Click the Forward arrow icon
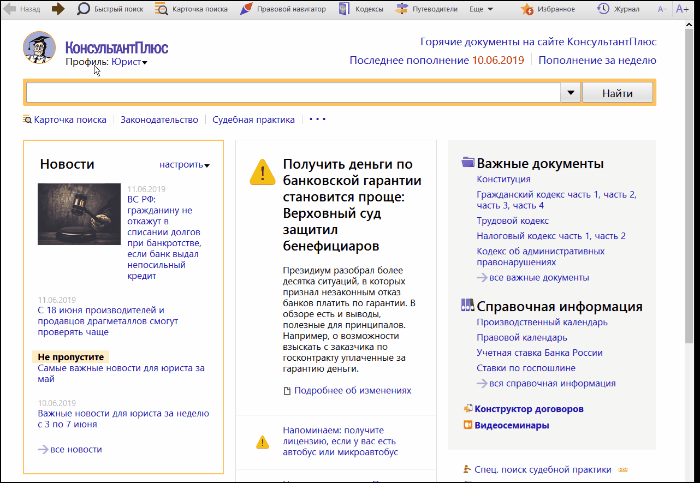The image size is (700, 483). pyautogui.click(x=58, y=8)
